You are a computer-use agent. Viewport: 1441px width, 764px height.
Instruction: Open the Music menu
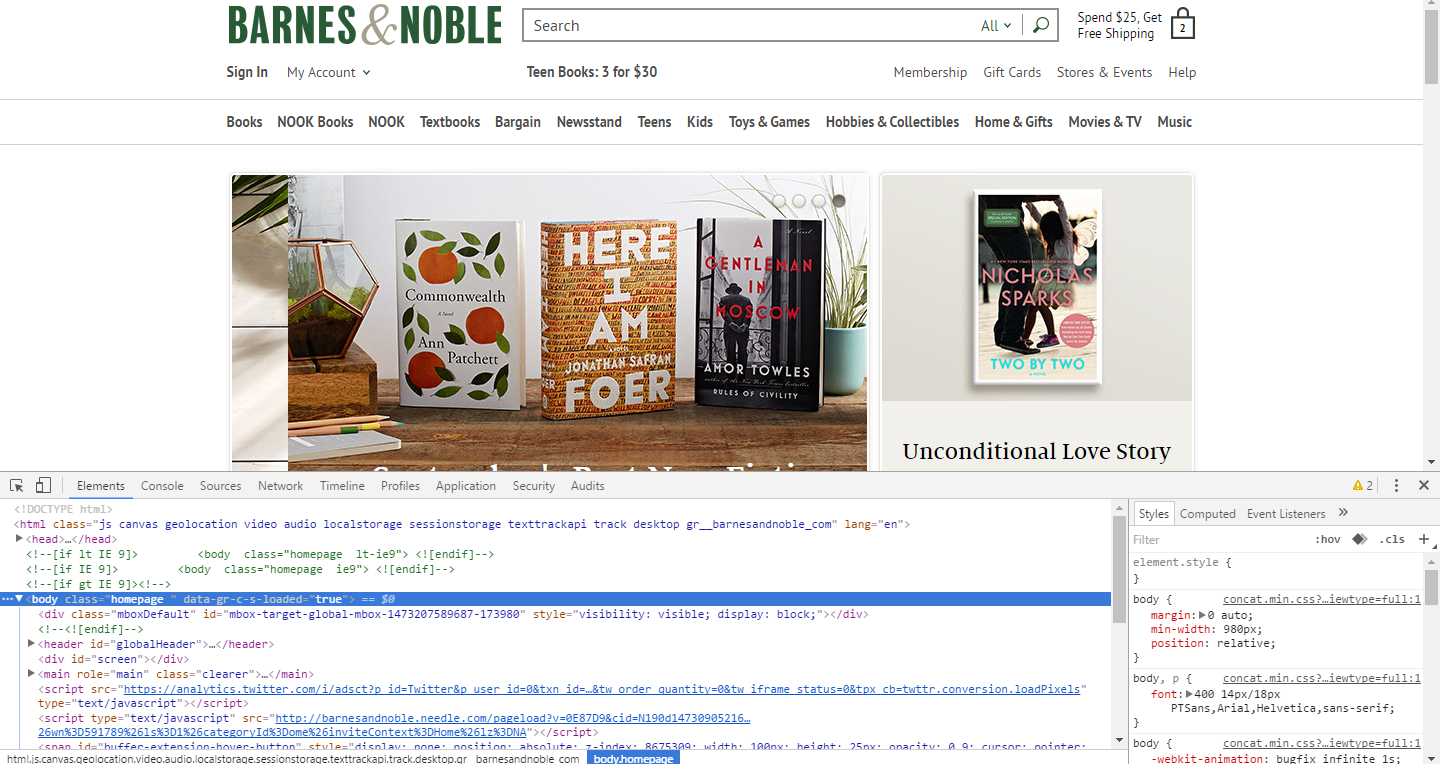tap(1174, 122)
